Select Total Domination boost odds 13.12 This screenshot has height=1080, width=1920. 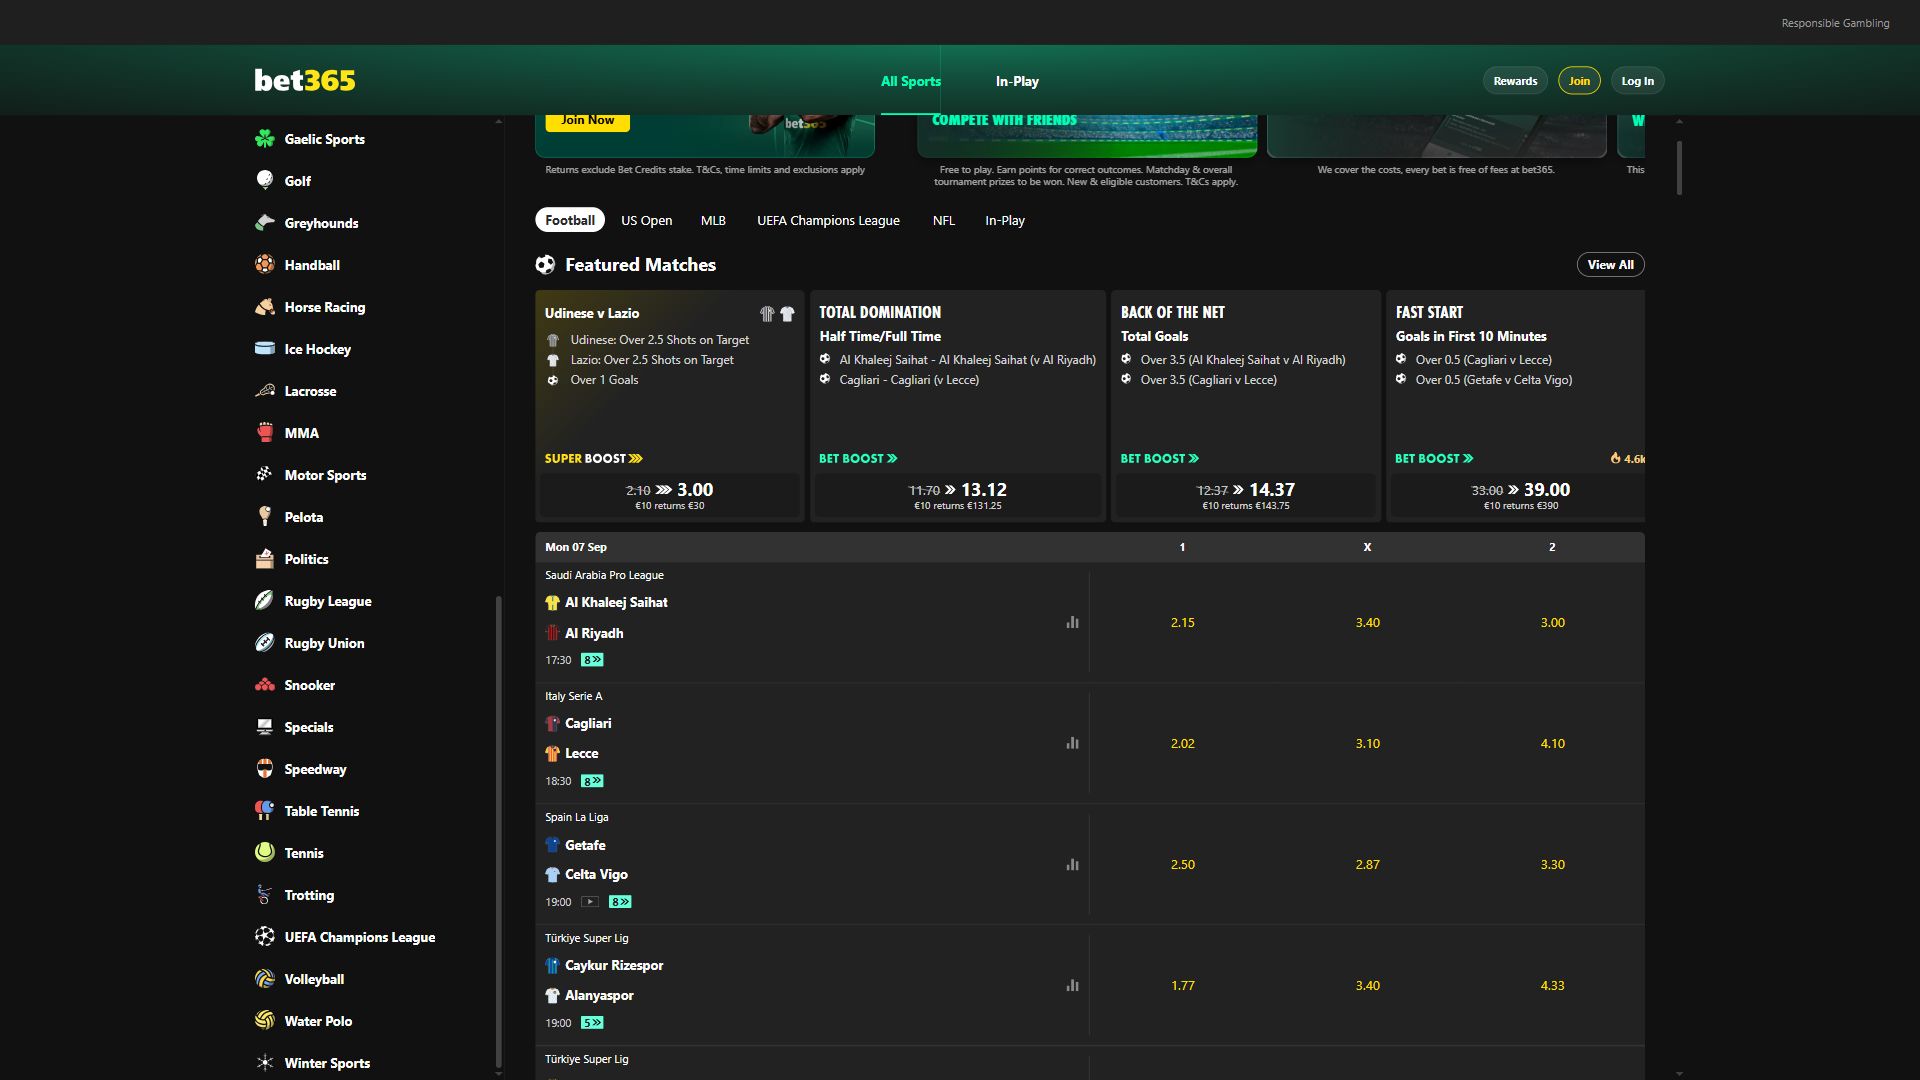957,495
